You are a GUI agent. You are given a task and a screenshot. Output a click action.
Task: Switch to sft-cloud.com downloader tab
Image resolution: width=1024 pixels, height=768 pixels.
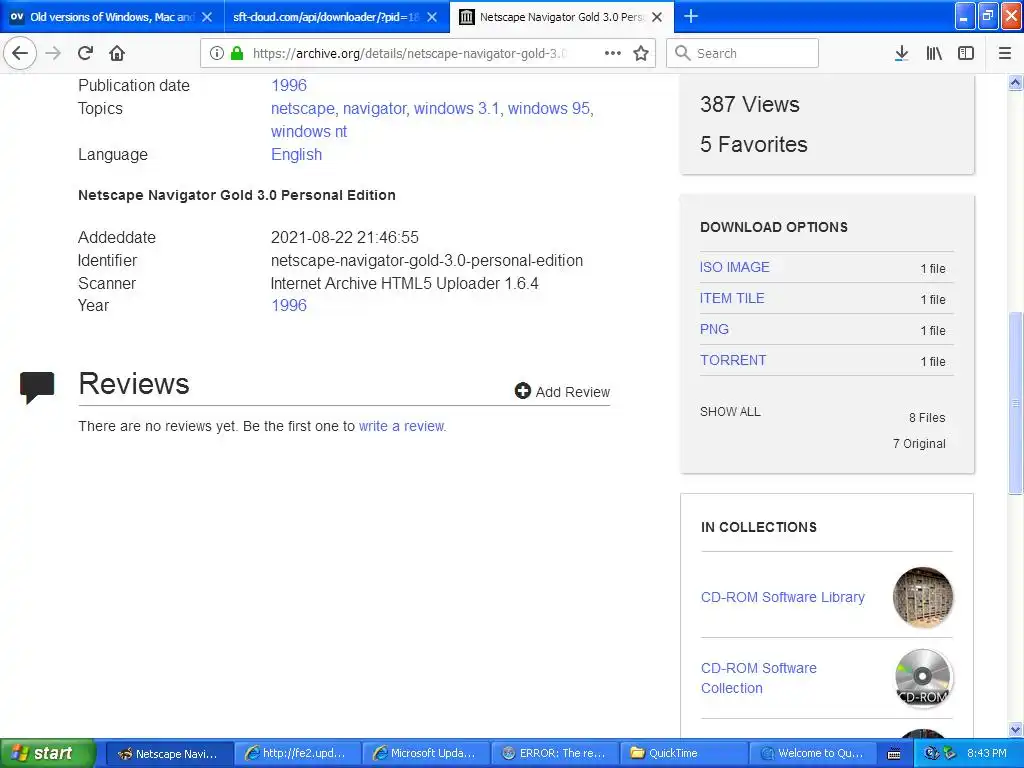point(336,17)
